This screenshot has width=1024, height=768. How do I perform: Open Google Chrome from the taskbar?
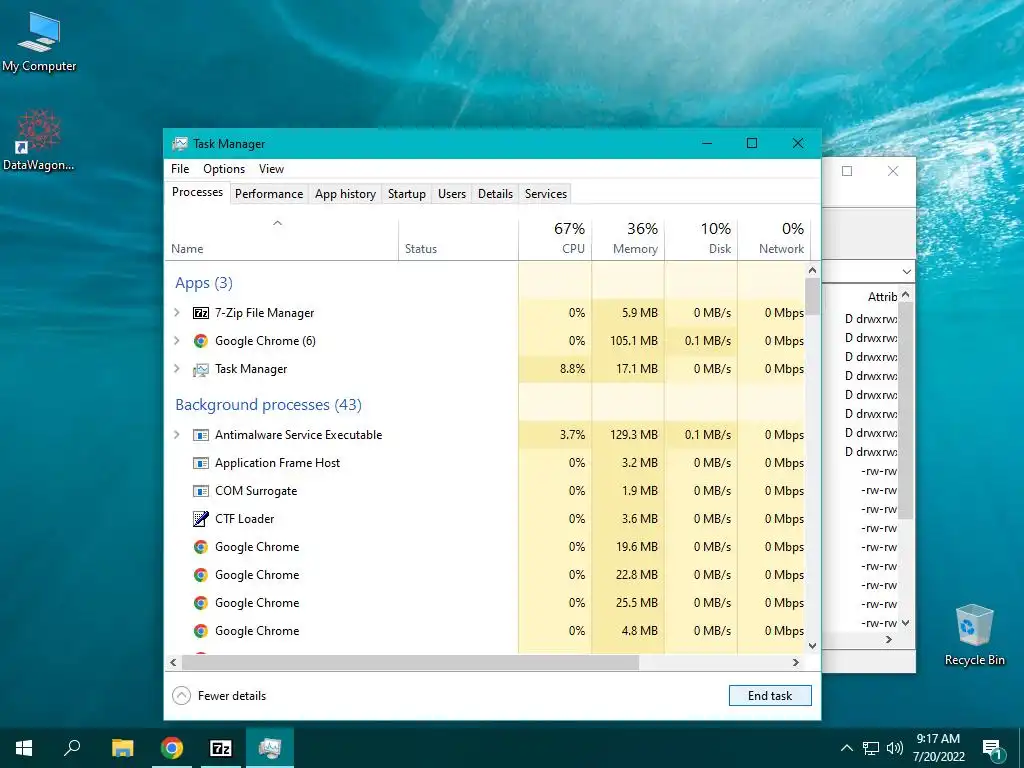[x=172, y=748]
